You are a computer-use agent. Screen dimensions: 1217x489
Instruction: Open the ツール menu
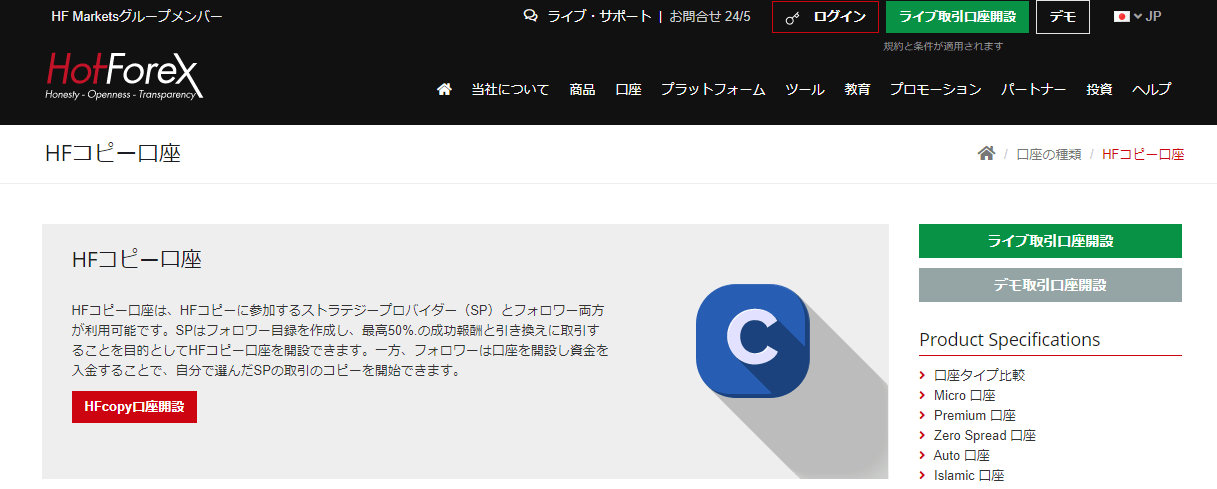coord(805,89)
